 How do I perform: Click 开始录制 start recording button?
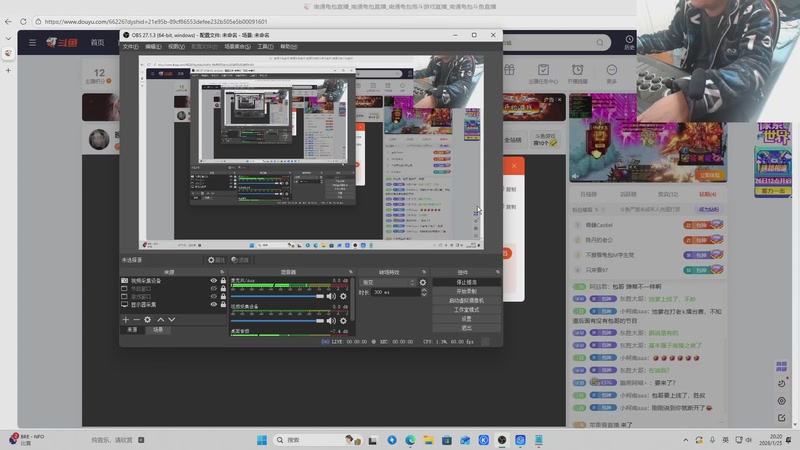(466, 291)
